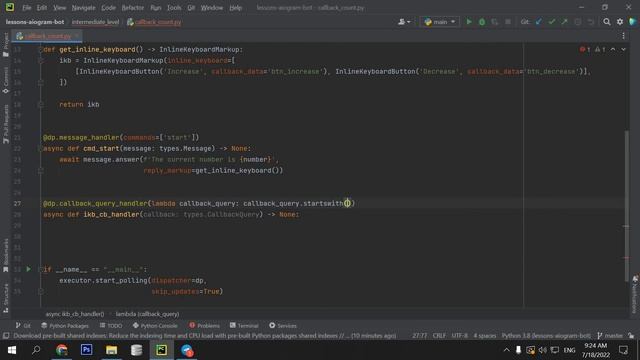Viewport: 640px width, 360px height.
Task: Open Git history clock icon in toolbar
Action: pyautogui.click(x=578, y=22)
